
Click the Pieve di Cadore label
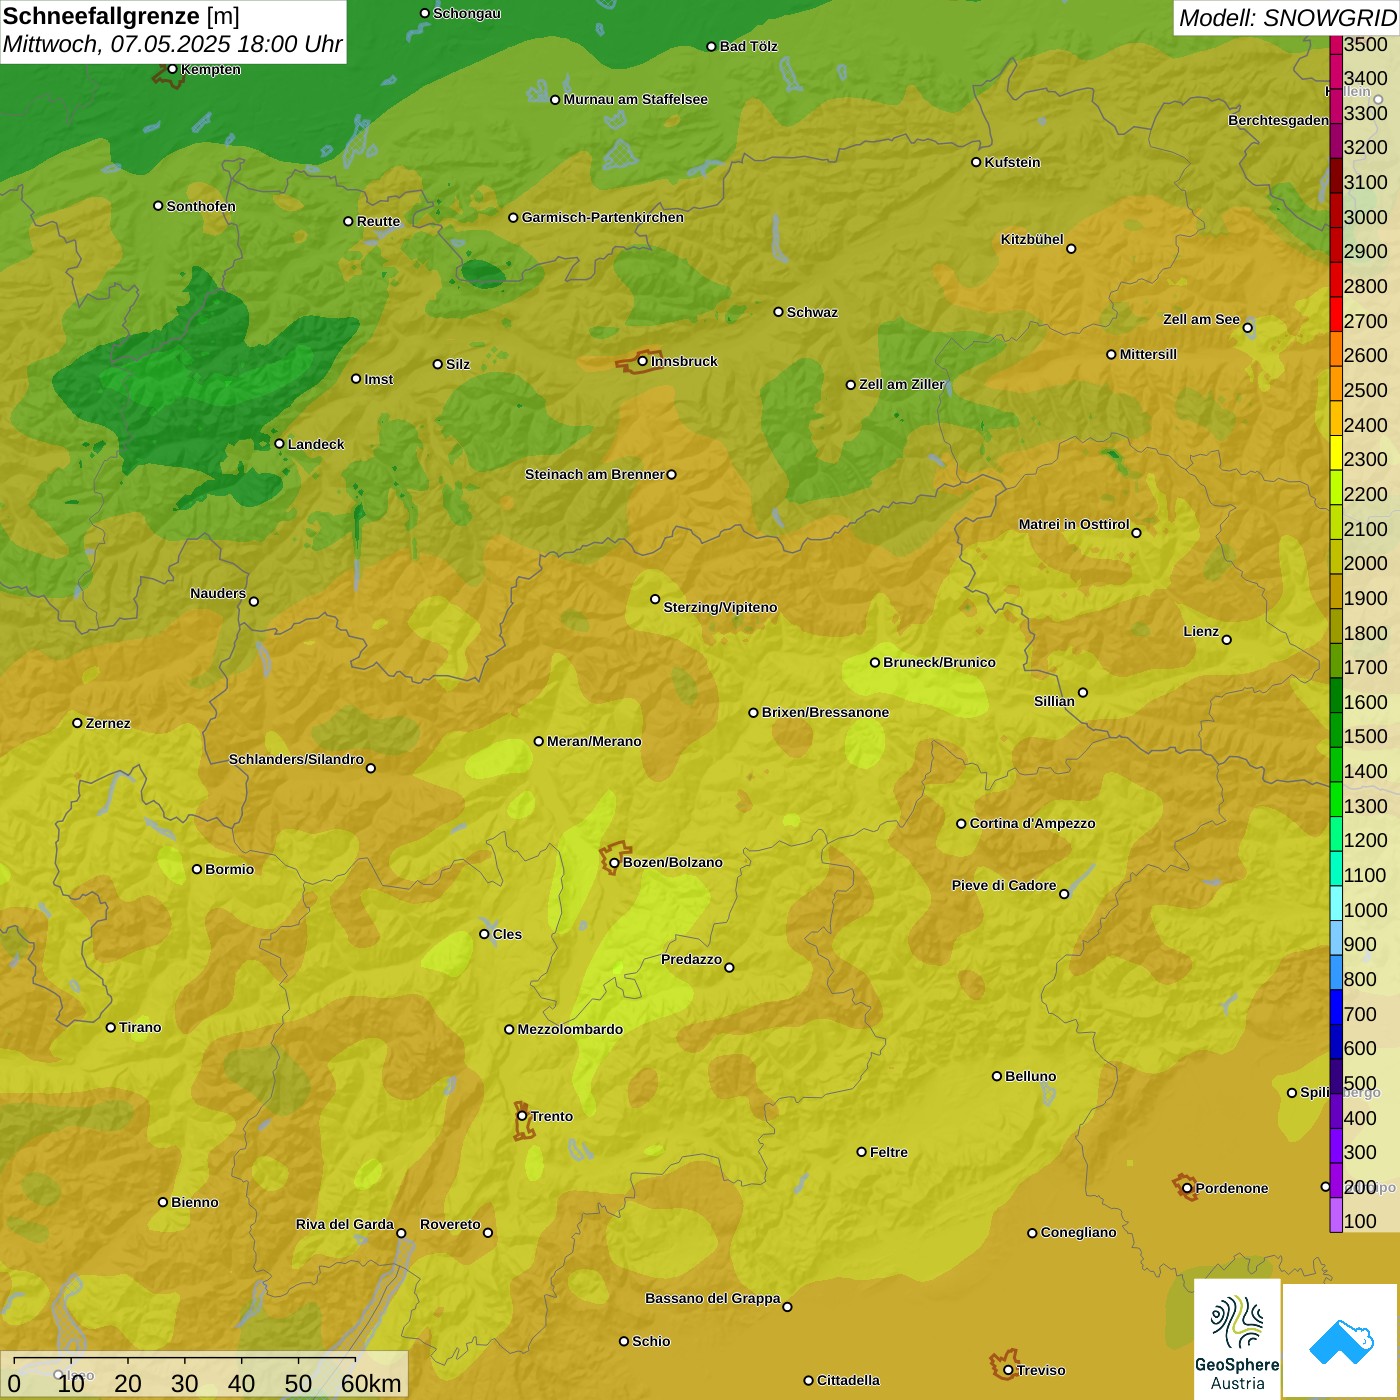(x=1003, y=885)
